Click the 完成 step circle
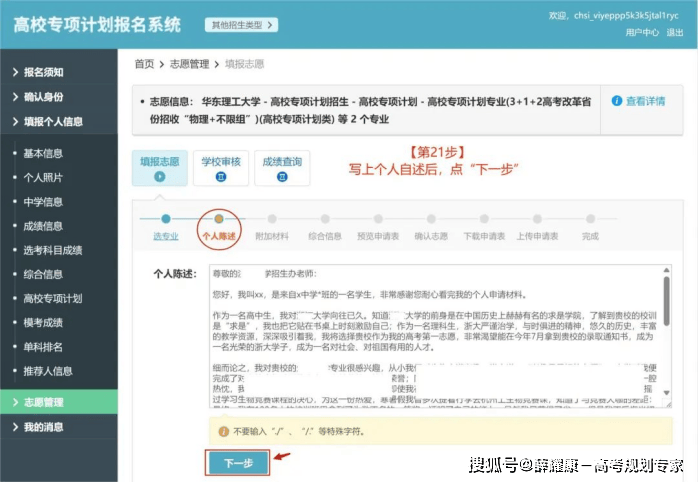 [590, 219]
